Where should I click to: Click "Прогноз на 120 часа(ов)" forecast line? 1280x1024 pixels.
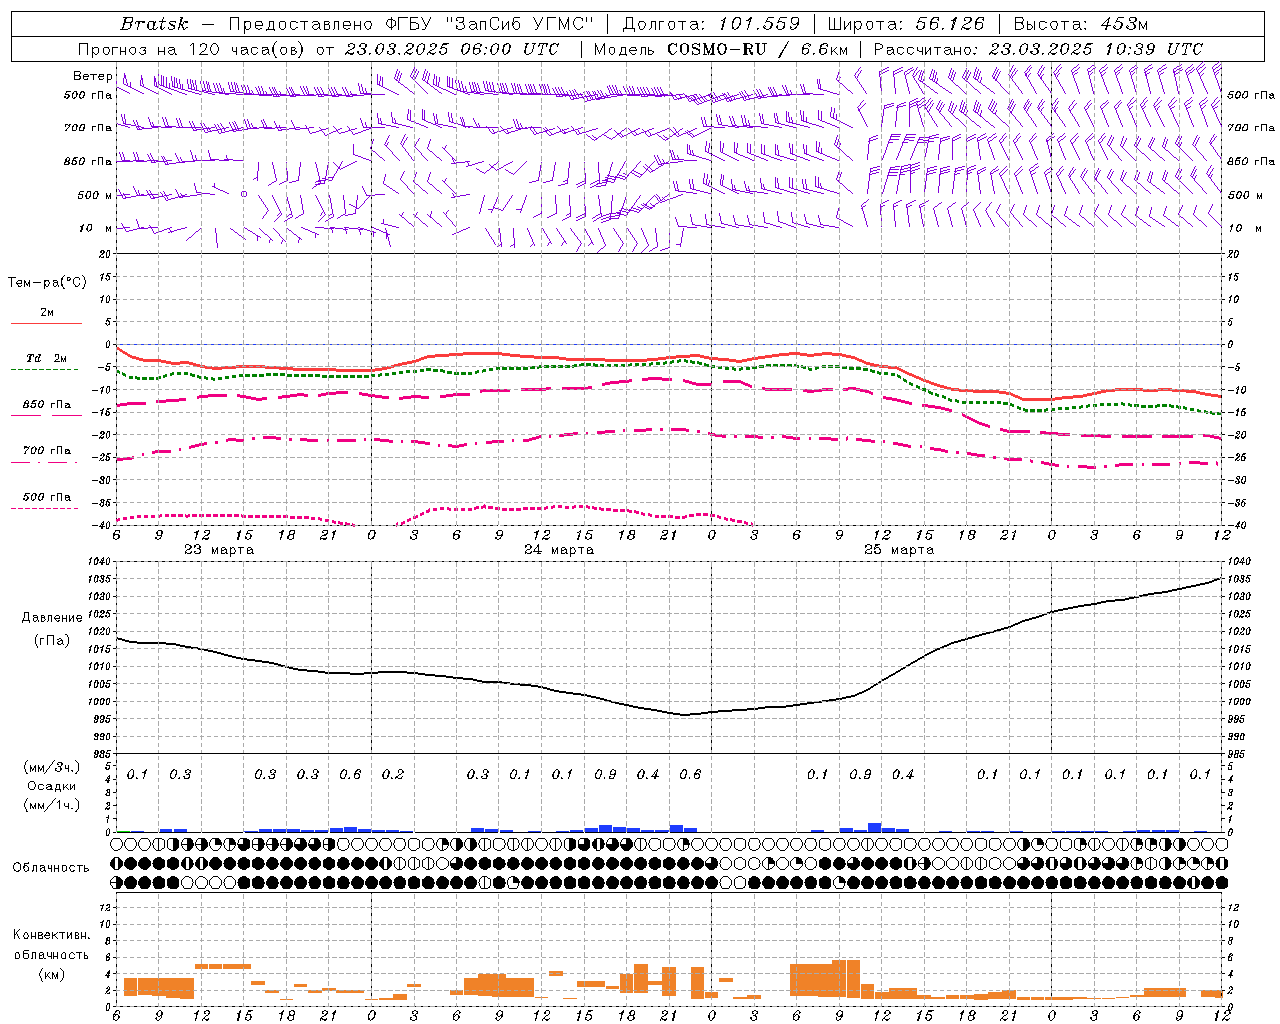pos(192,49)
